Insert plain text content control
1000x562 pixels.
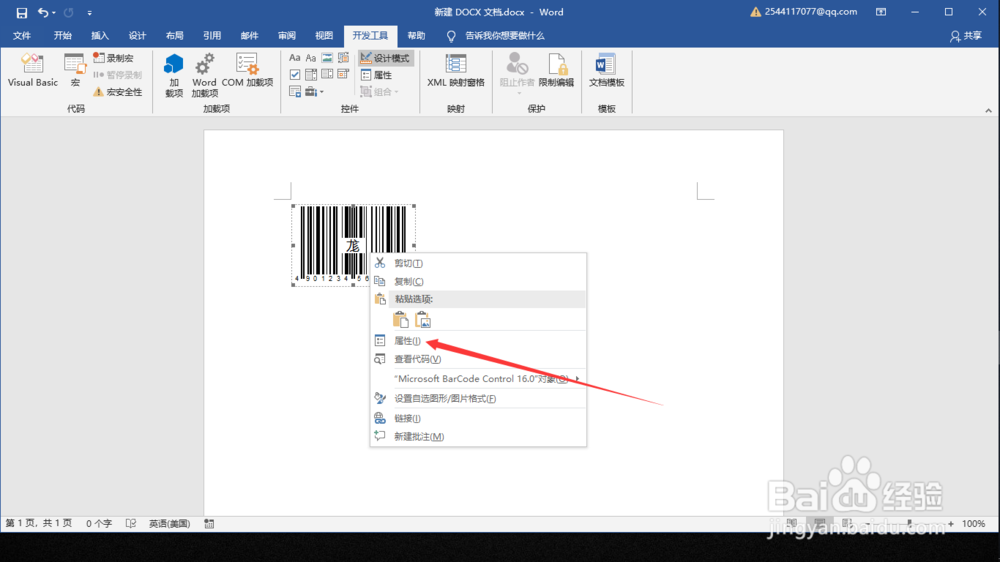311,58
